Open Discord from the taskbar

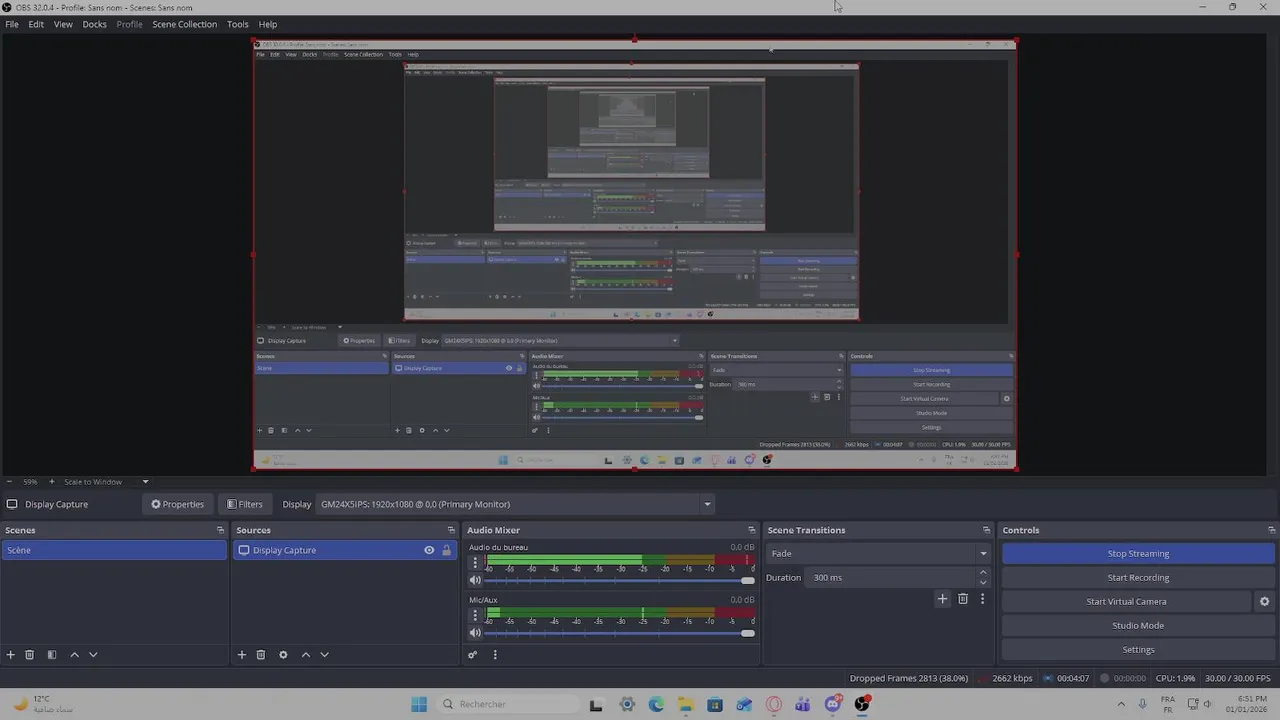tap(832, 704)
